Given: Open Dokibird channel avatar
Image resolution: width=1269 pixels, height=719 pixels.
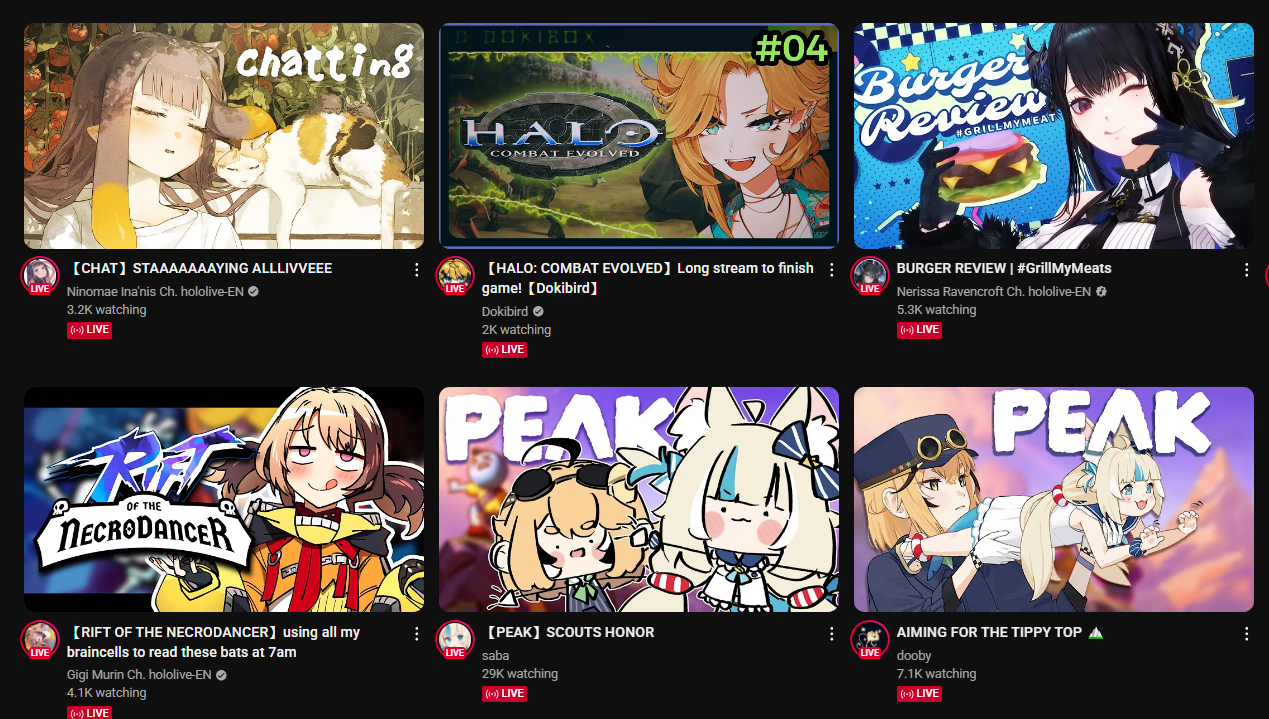Looking at the screenshot, I should tap(455, 275).
